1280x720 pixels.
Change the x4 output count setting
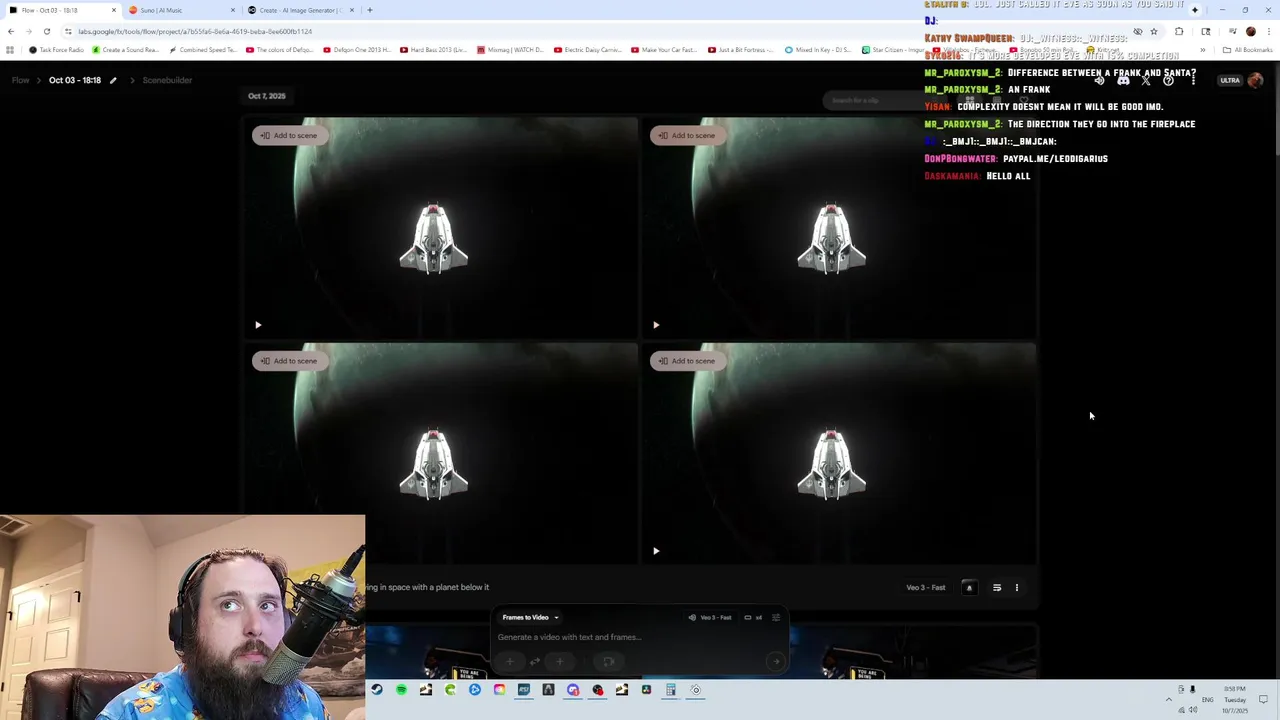click(x=753, y=617)
